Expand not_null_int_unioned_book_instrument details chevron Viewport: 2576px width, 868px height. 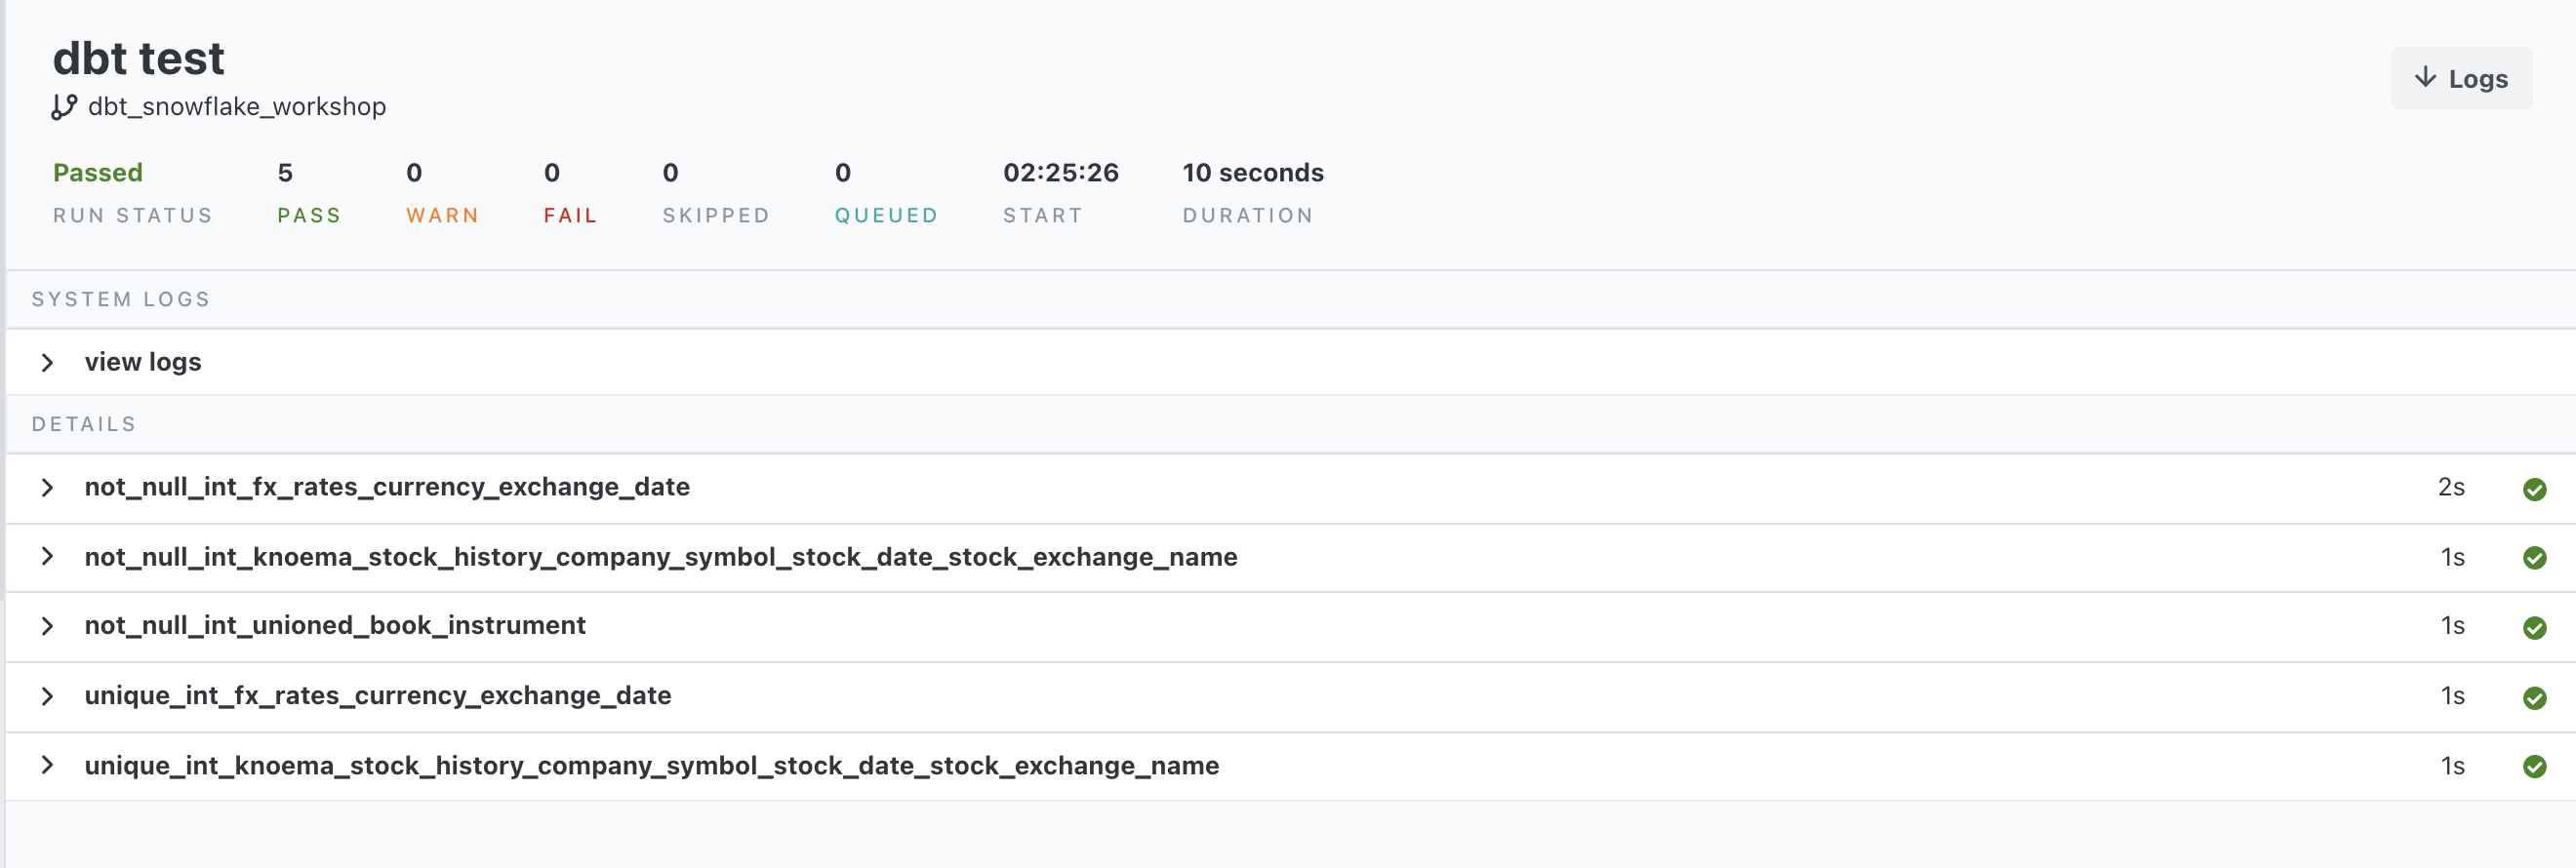(47, 627)
